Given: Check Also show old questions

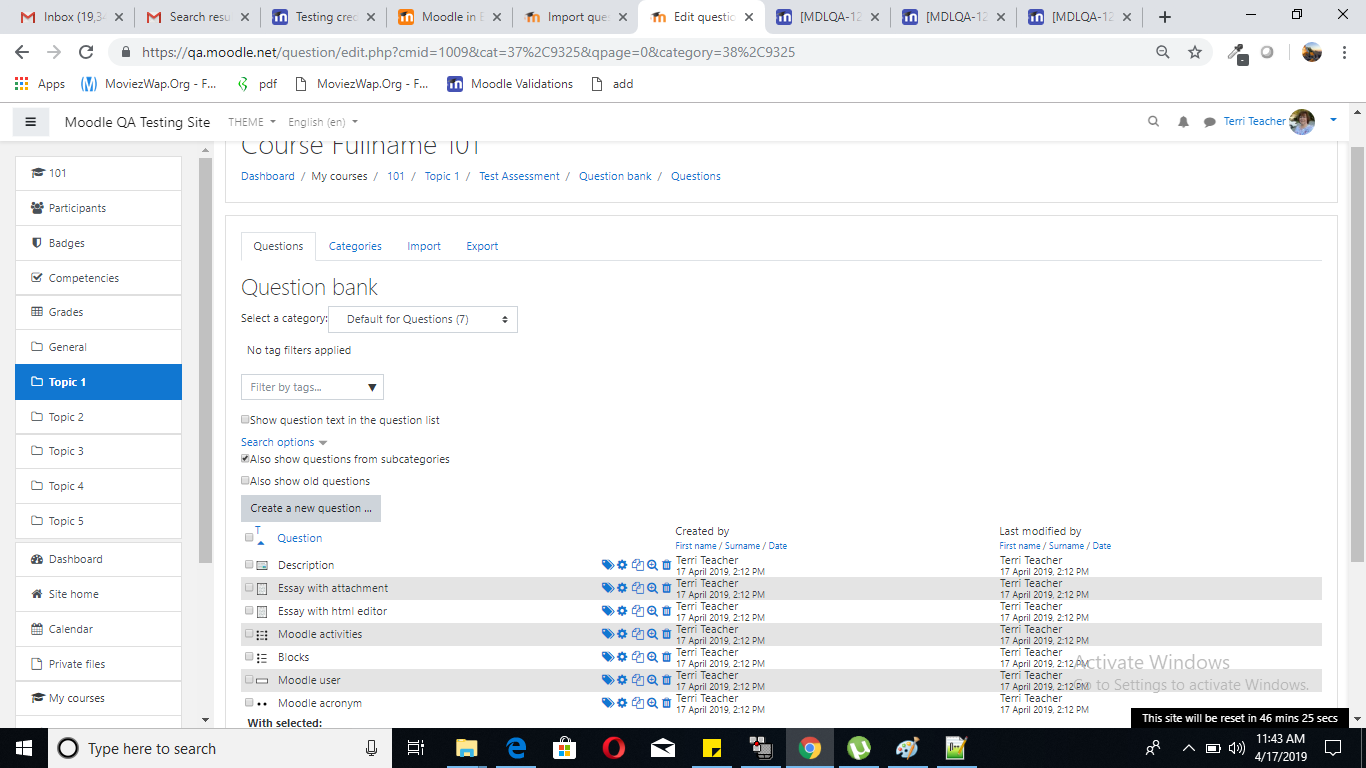Looking at the screenshot, I should (245, 481).
